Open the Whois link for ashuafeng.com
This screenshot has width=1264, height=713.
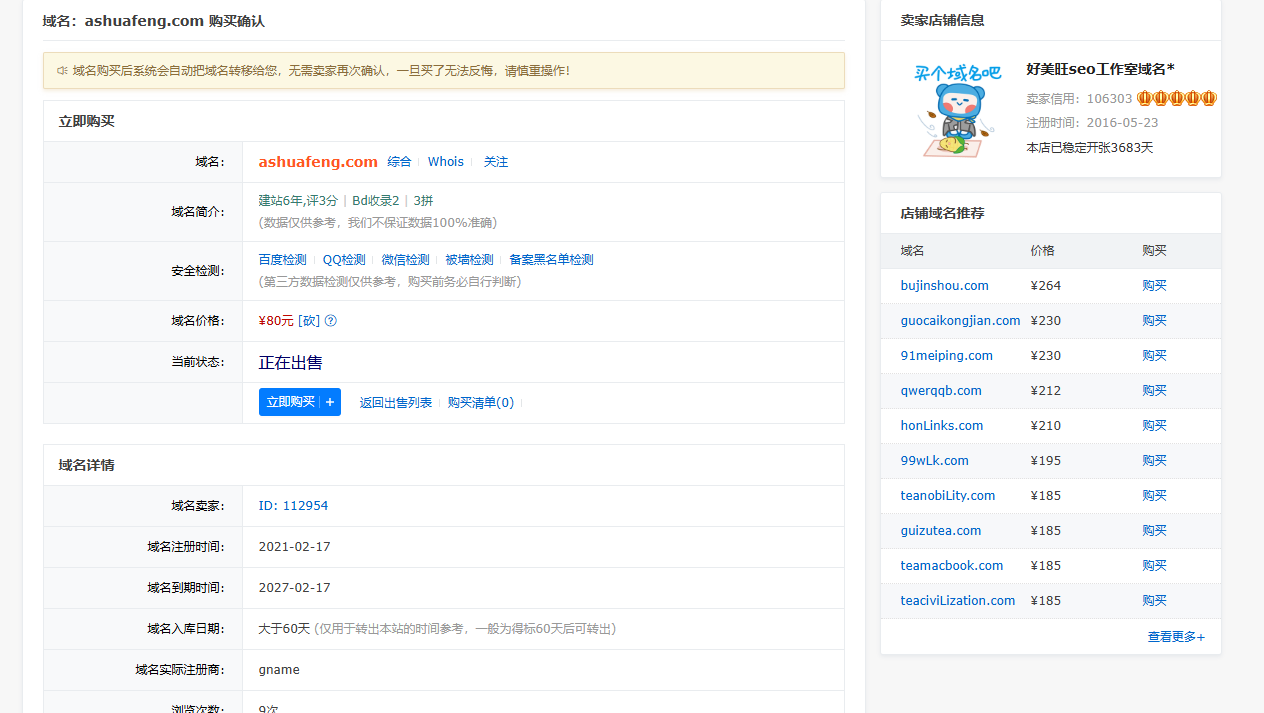(446, 162)
